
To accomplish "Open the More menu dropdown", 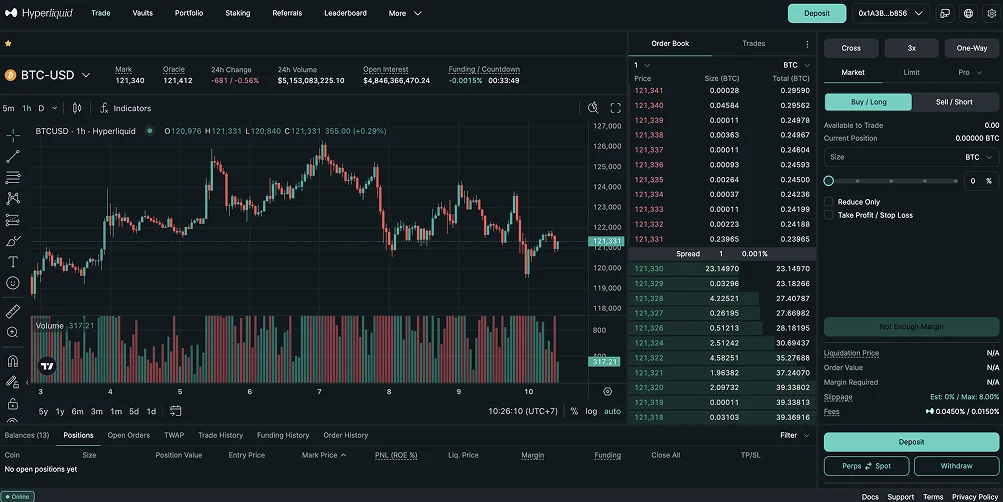I will point(405,13).
